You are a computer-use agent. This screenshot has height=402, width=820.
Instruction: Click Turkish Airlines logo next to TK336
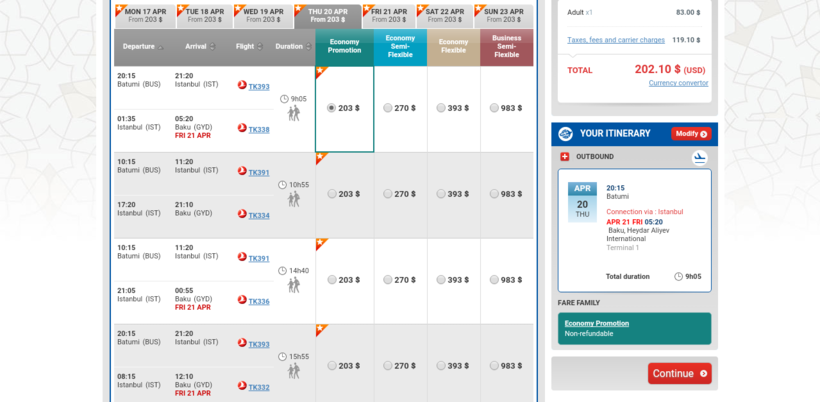pos(242,300)
